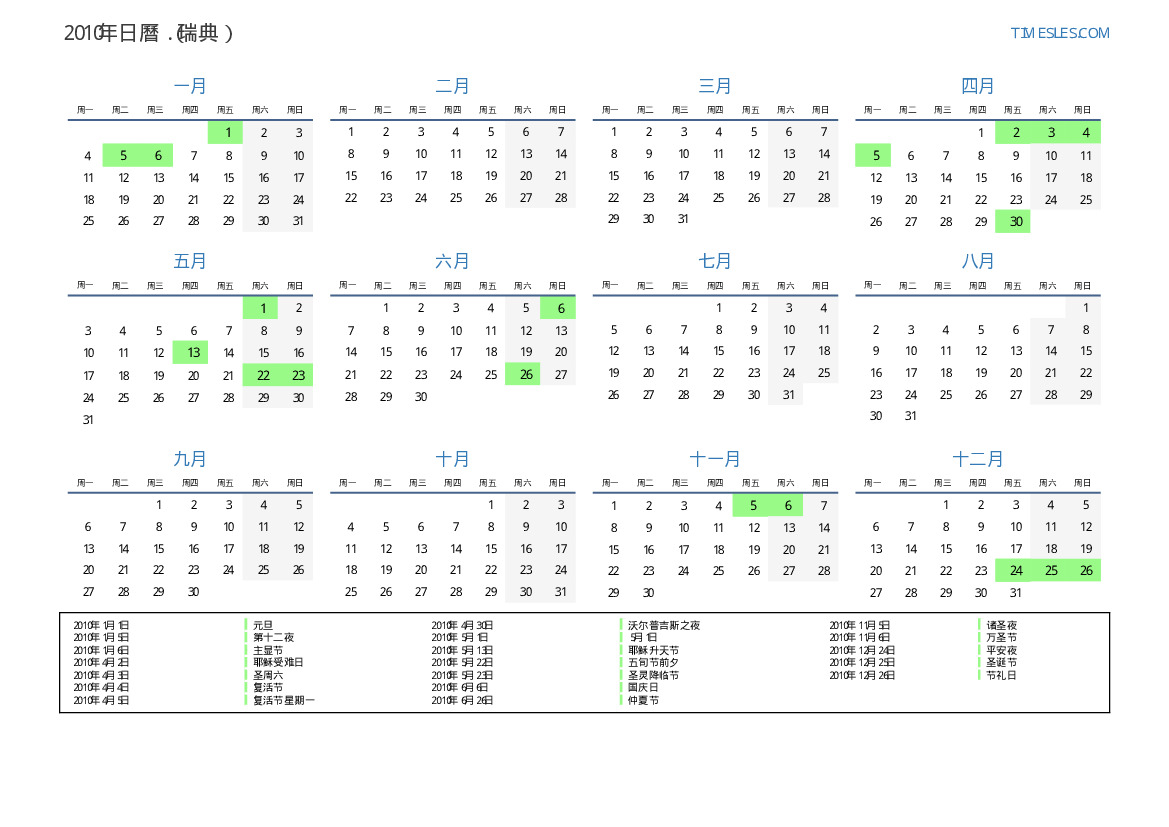This screenshot has width=1169, height=827.
Task: Open the 十二月 month heading
Action: 977,460
